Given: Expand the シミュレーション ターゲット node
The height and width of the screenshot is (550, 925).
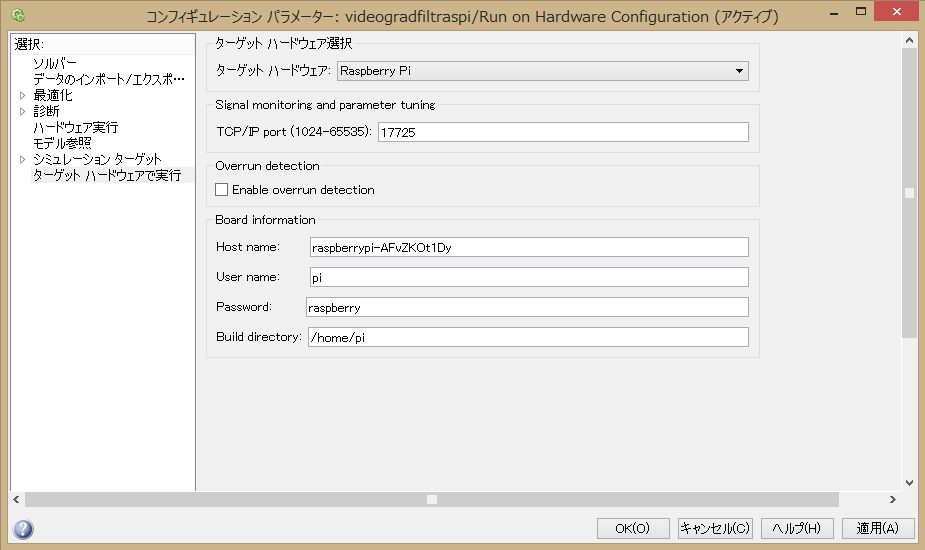Looking at the screenshot, I should pos(23,160).
